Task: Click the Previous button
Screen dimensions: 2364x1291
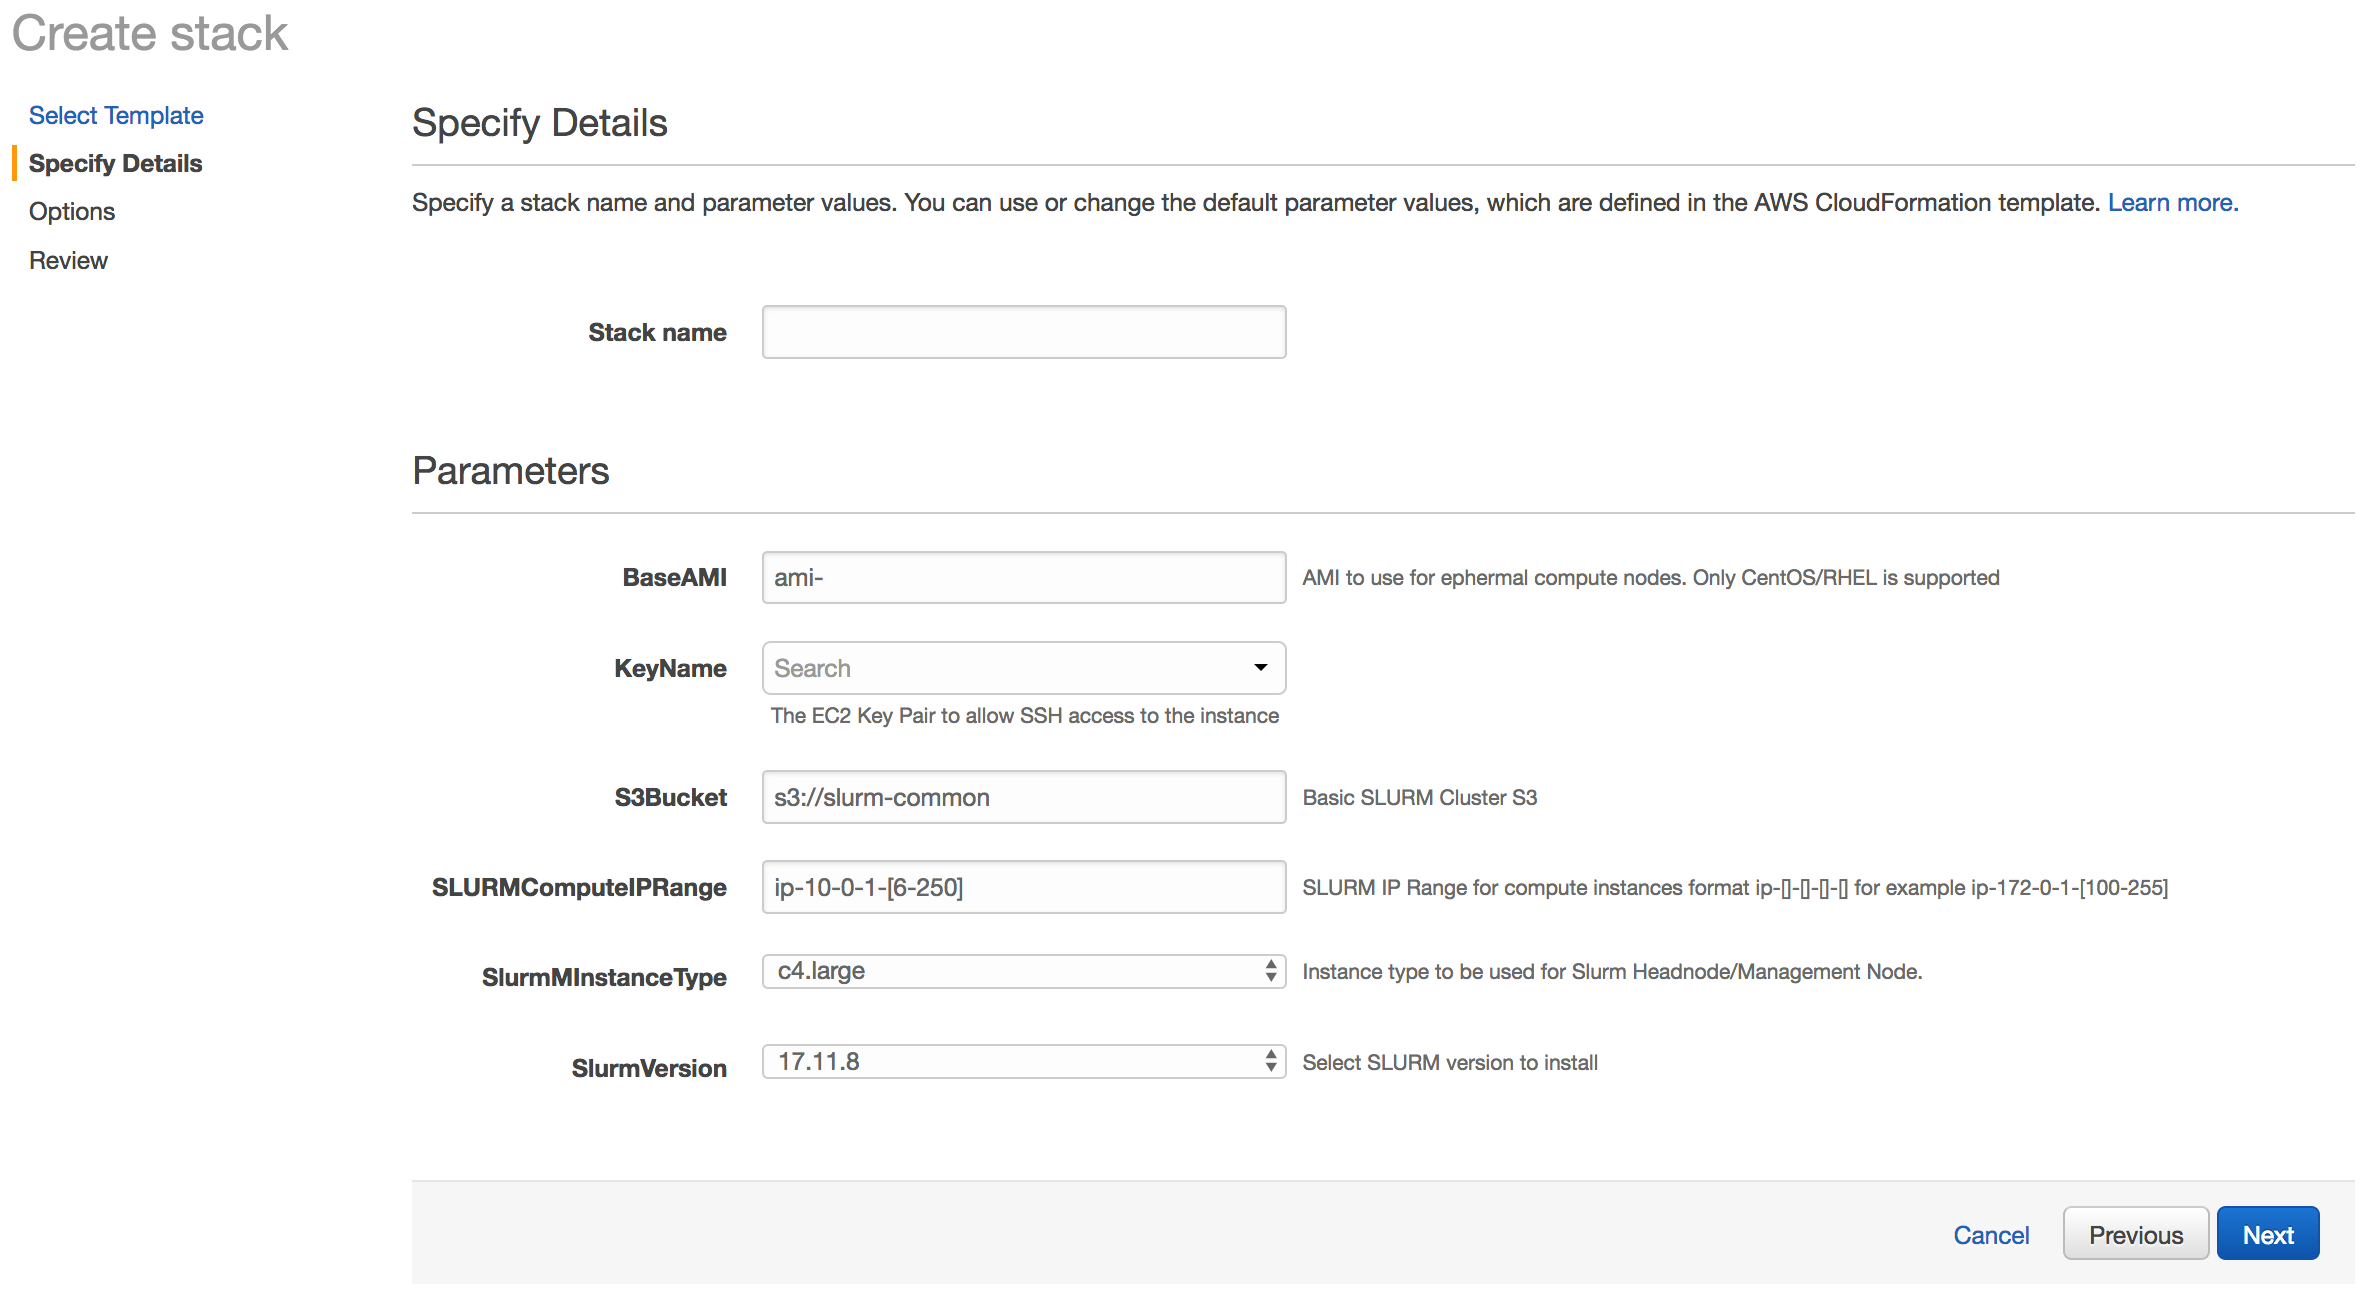Action: pyautogui.click(x=2135, y=1235)
